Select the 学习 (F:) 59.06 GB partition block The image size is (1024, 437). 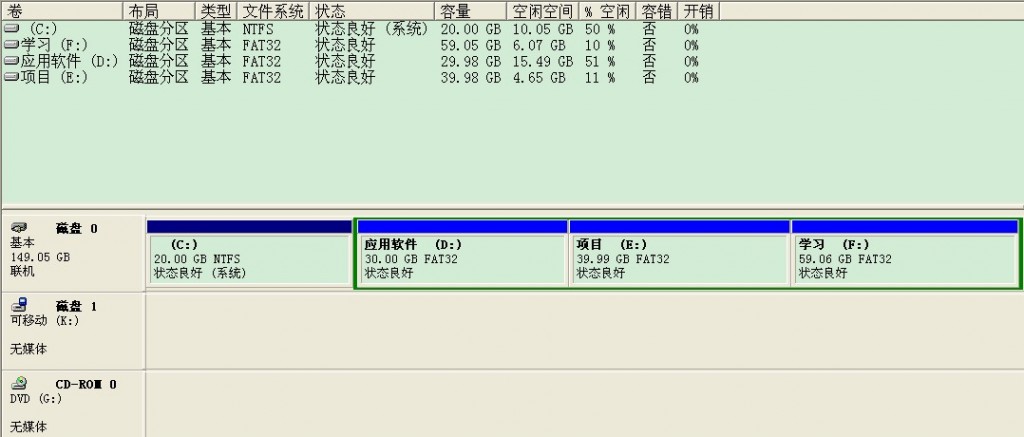[904, 259]
